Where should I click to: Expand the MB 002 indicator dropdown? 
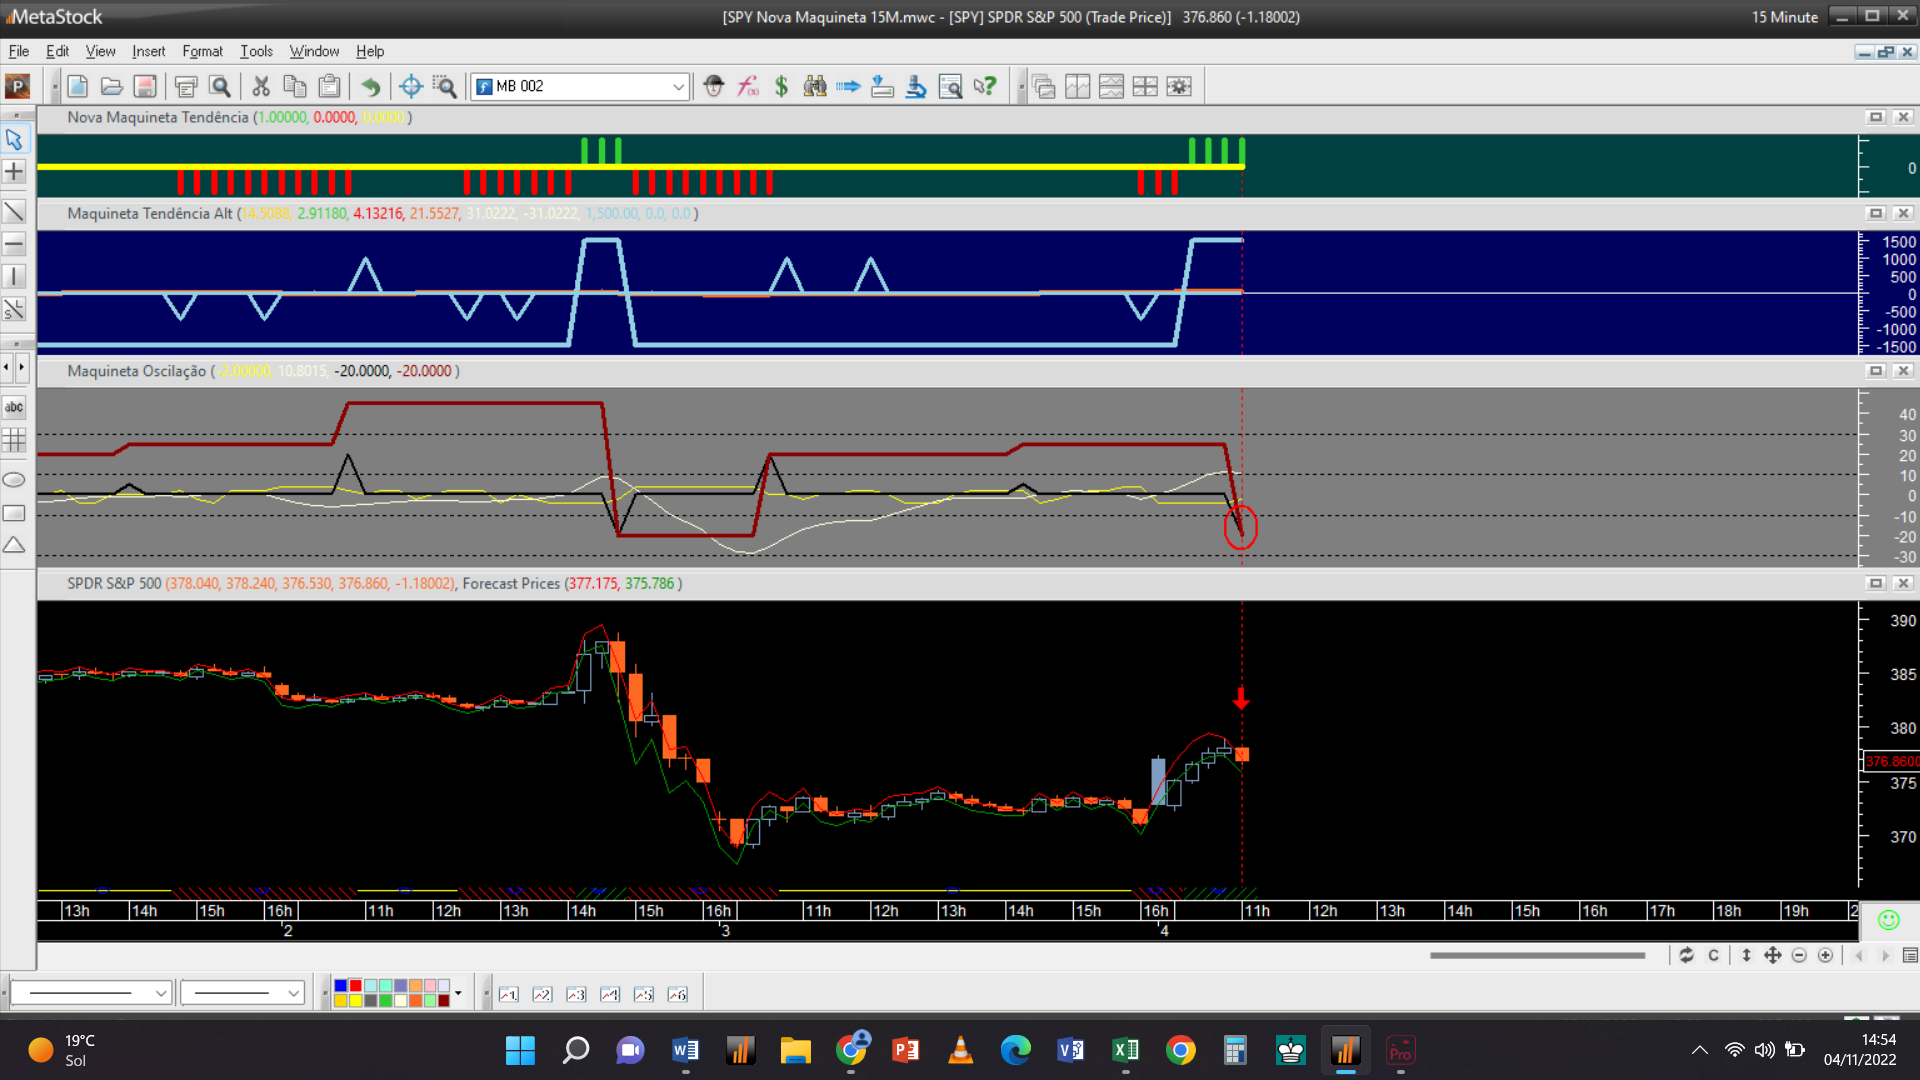(x=678, y=87)
